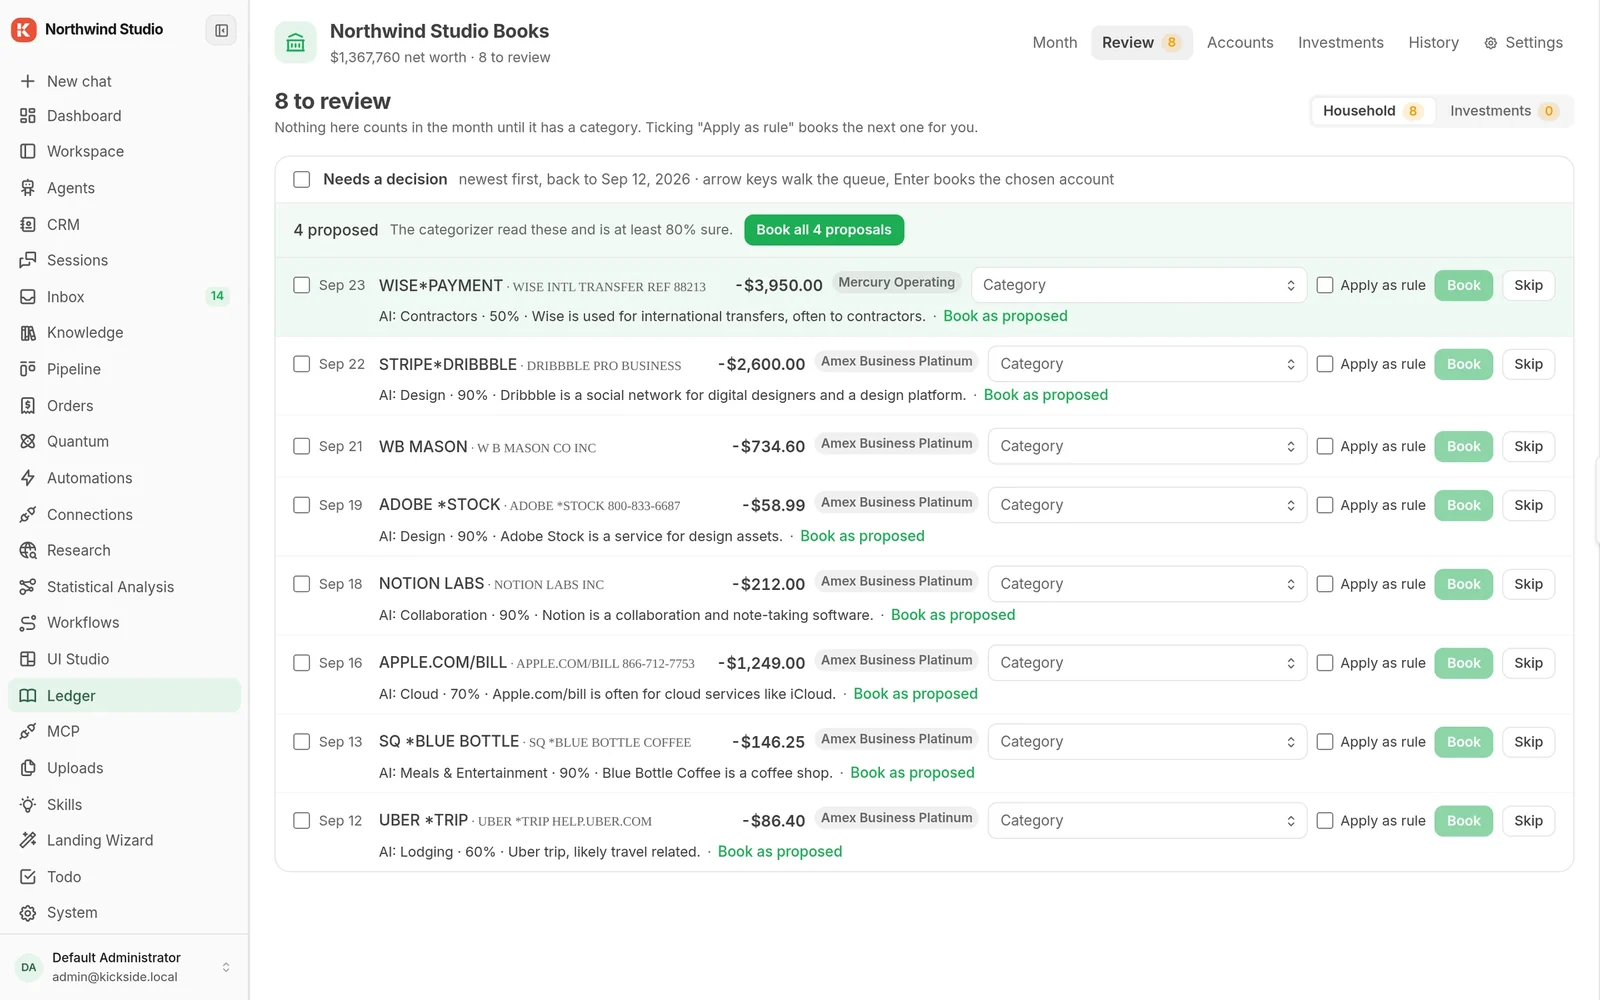Screen dimensions: 1600x1000
Task: Click Book as proposed for APPLE.COM/BILL
Action: (915, 694)
